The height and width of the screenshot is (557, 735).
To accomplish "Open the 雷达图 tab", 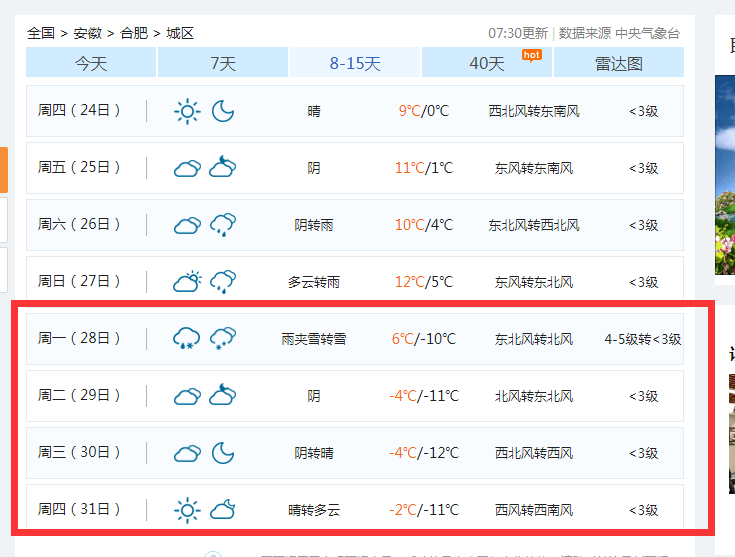I will click(619, 62).
